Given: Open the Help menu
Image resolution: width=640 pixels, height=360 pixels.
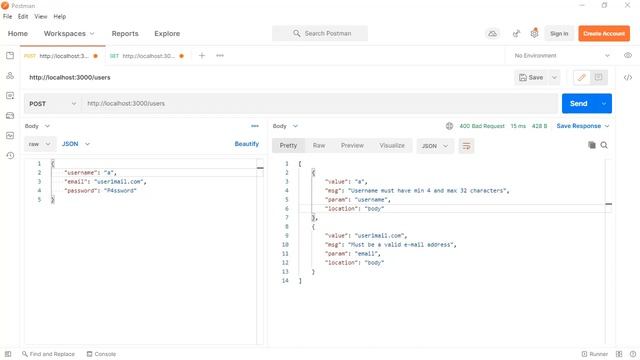Looking at the screenshot, I should [x=60, y=16].
